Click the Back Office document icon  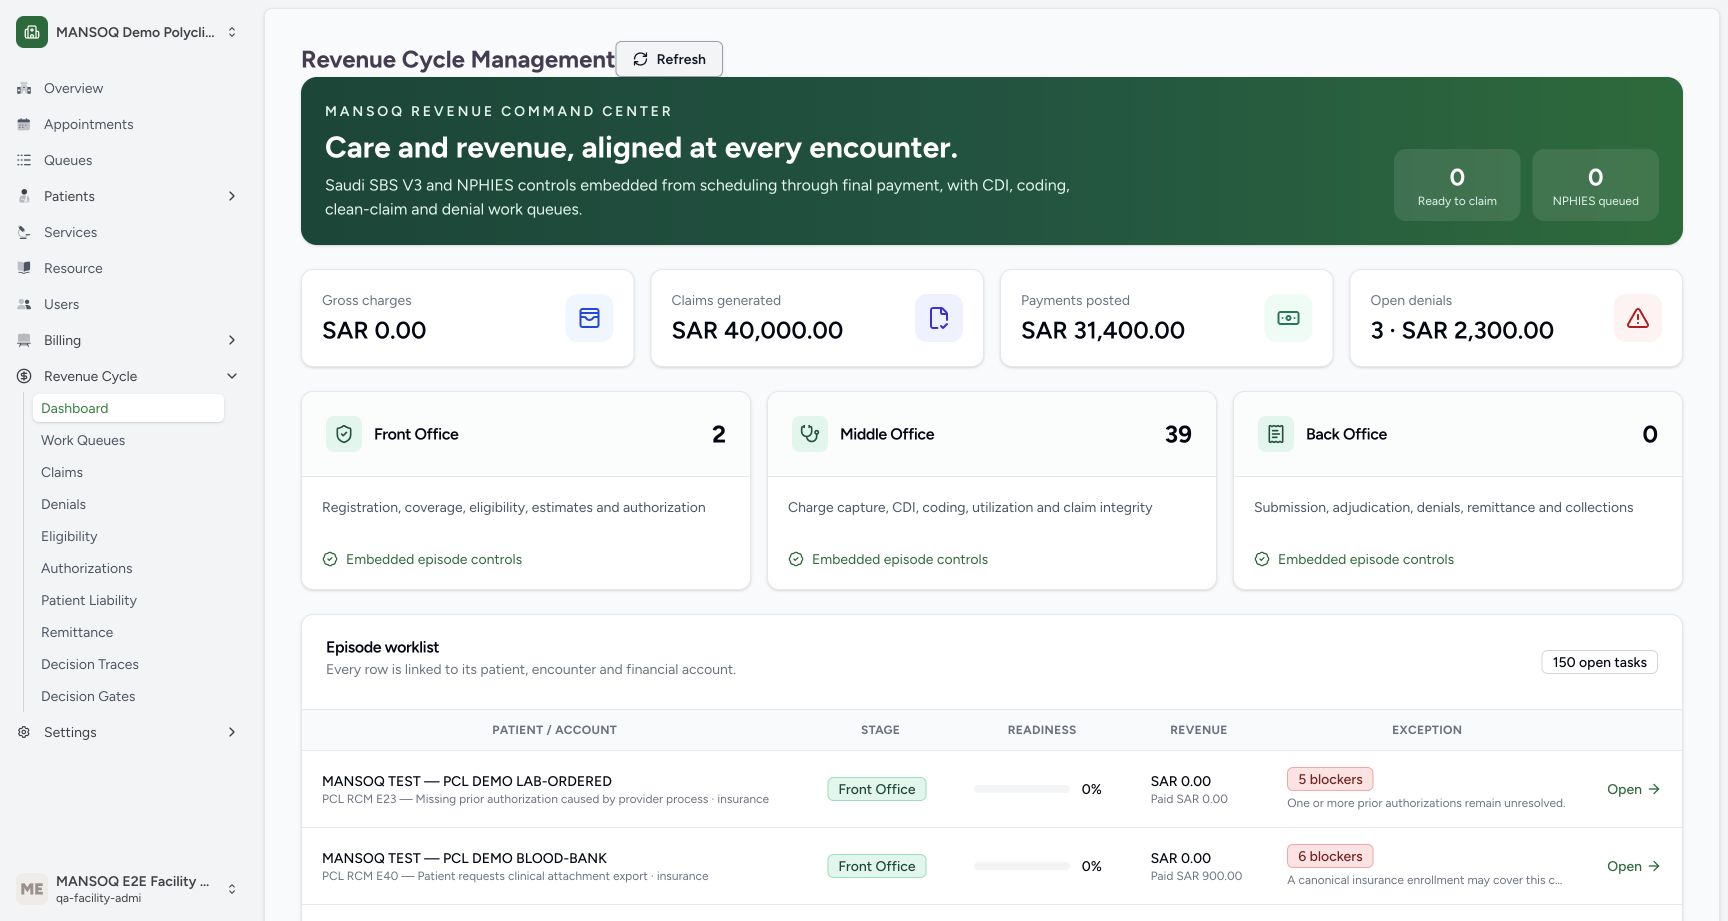pyautogui.click(x=1276, y=434)
